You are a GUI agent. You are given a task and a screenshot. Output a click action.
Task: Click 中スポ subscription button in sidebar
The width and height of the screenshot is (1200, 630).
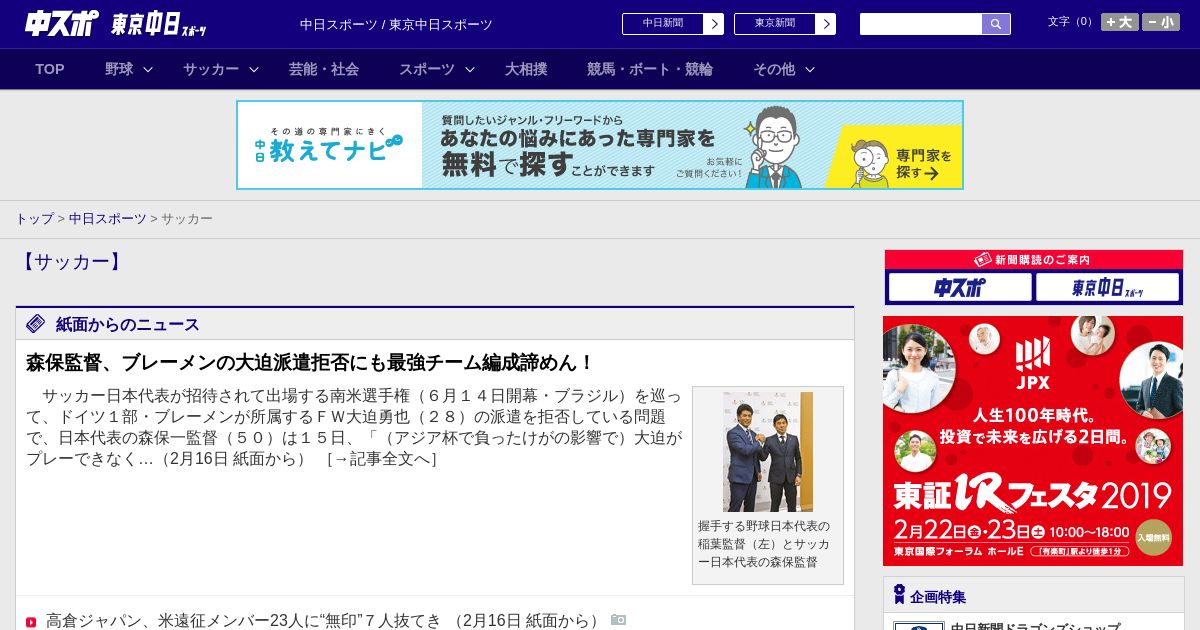coord(960,288)
